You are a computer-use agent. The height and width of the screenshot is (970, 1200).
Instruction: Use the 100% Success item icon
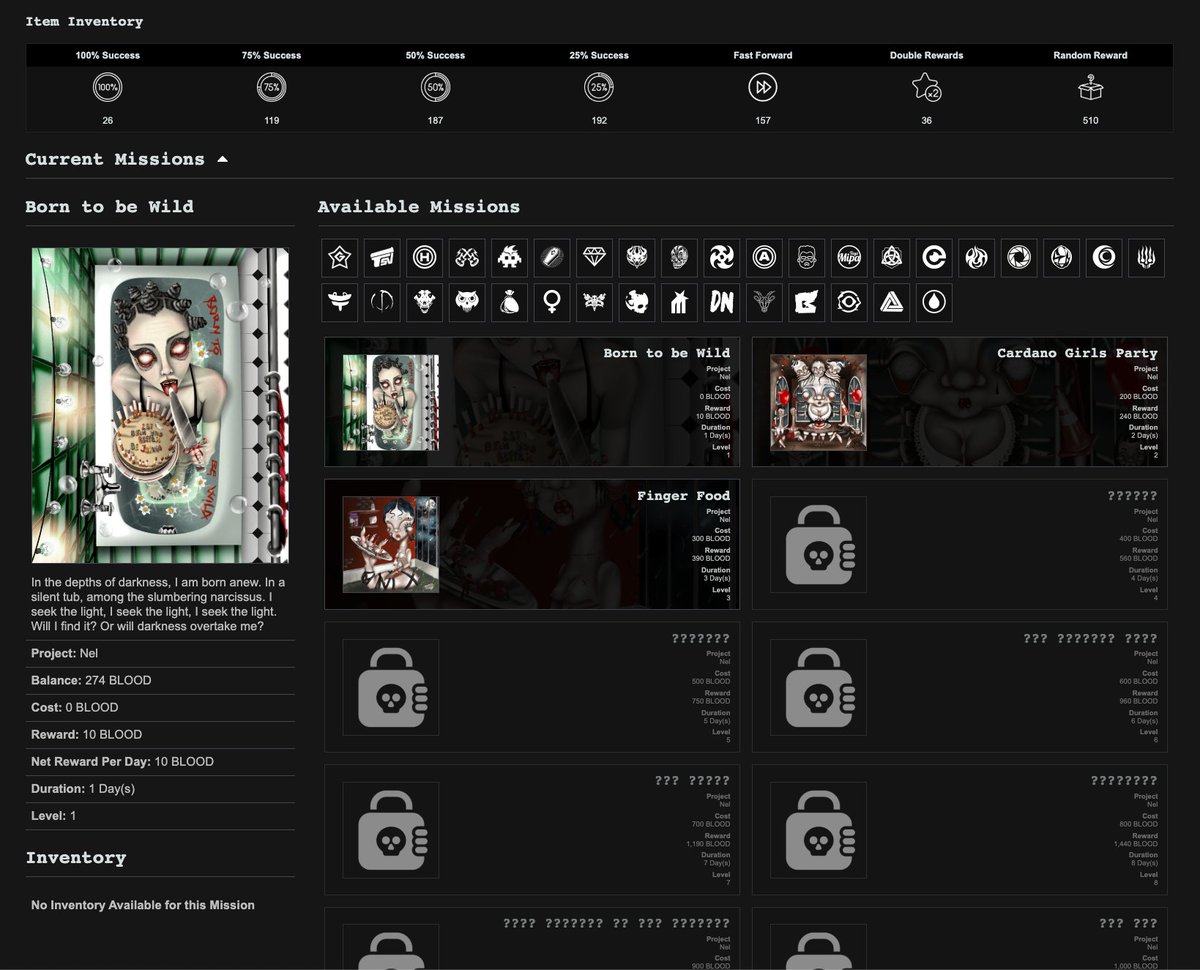click(107, 88)
